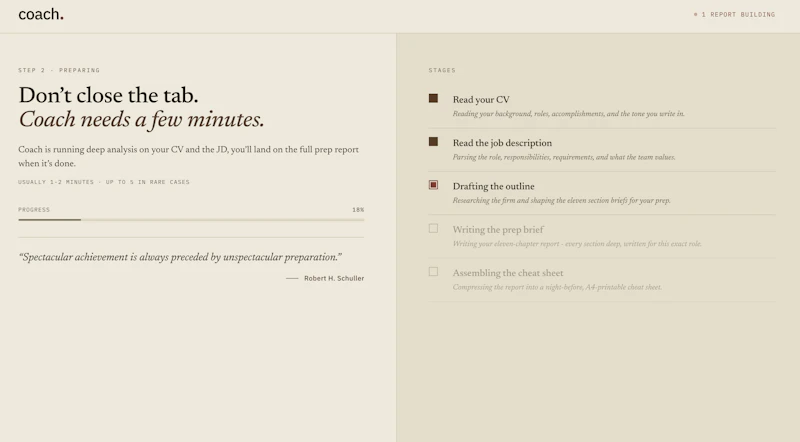Click the progress bar under Progress
Image resolution: width=800 pixels, height=442 pixels.
(x=191, y=220)
